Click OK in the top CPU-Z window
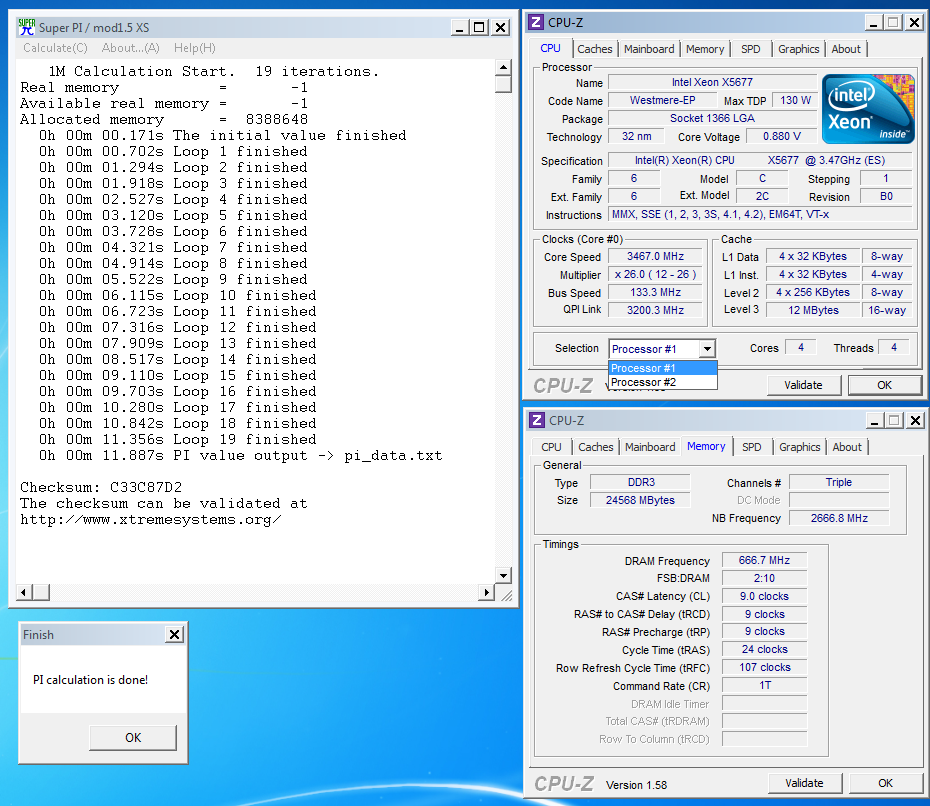Viewport: 930px width, 806px height. 884,385
